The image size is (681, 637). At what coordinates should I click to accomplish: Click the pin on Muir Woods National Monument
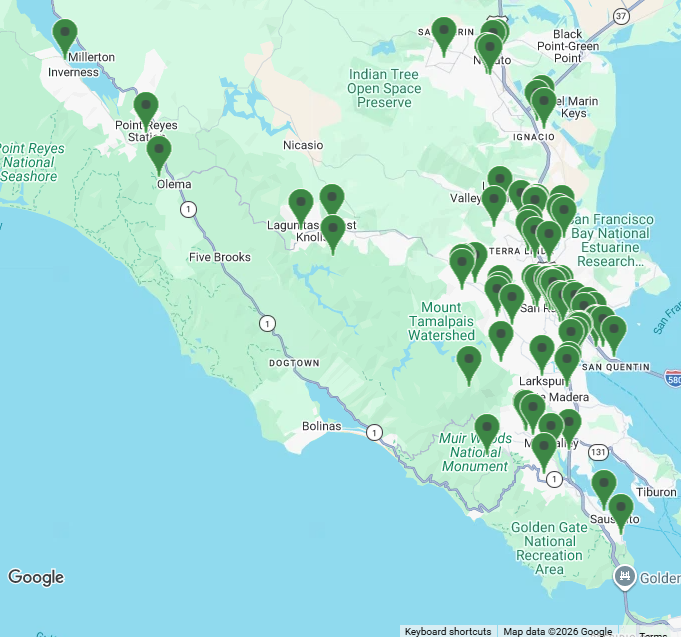coord(487,434)
